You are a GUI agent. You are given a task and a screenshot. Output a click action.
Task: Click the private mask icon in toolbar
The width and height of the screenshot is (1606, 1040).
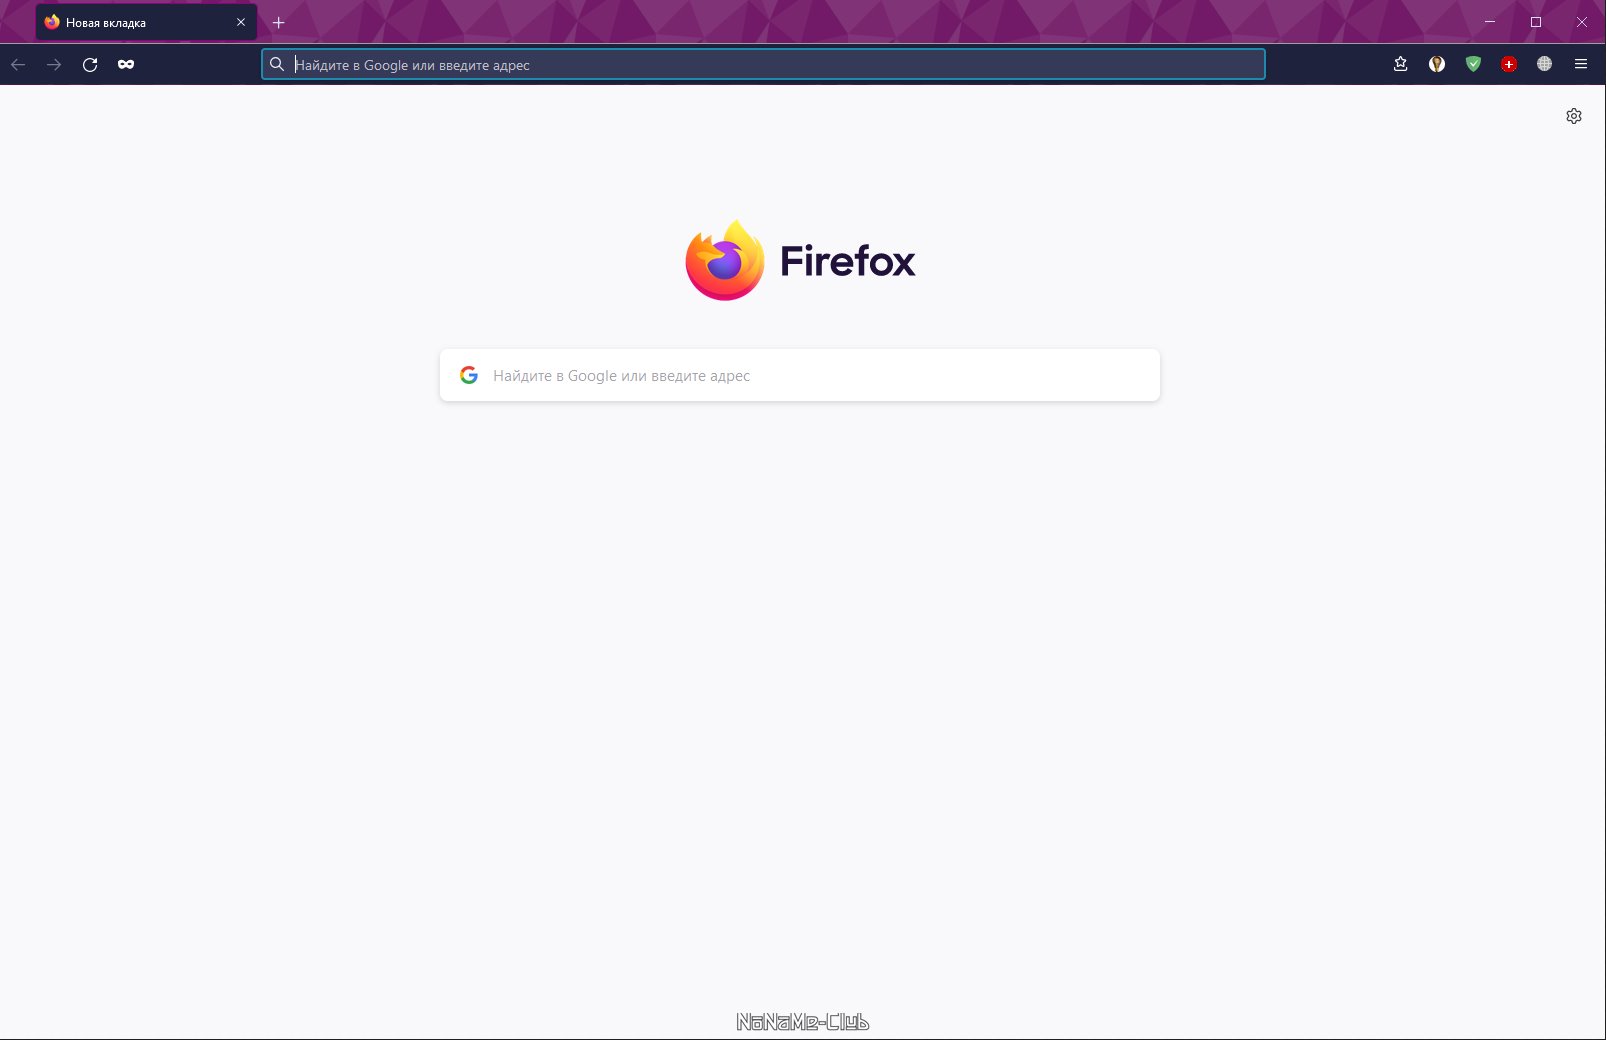(x=126, y=64)
